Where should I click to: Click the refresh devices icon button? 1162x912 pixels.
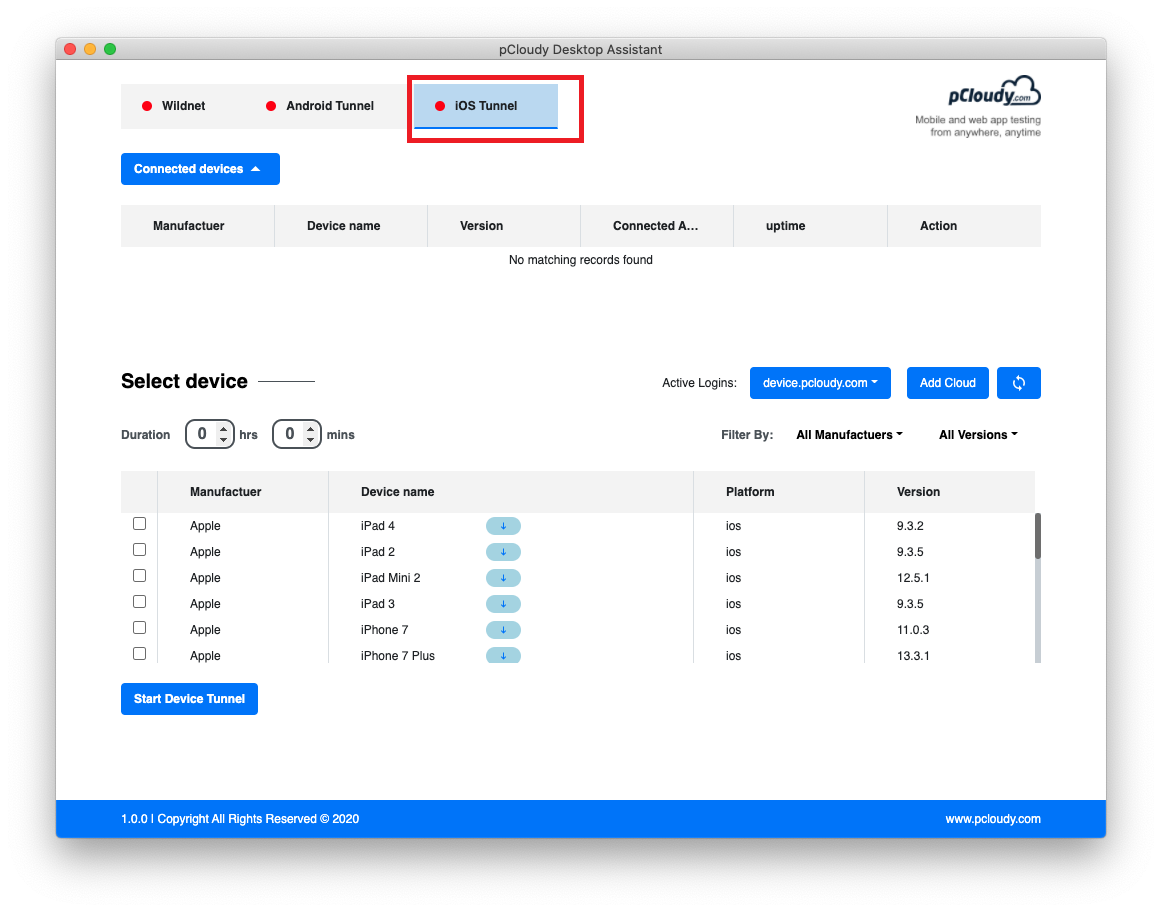[x=1018, y=383]
